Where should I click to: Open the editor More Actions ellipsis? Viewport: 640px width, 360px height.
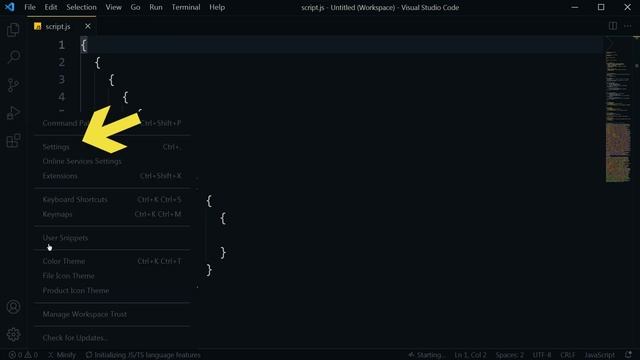(x=627, y=26)
